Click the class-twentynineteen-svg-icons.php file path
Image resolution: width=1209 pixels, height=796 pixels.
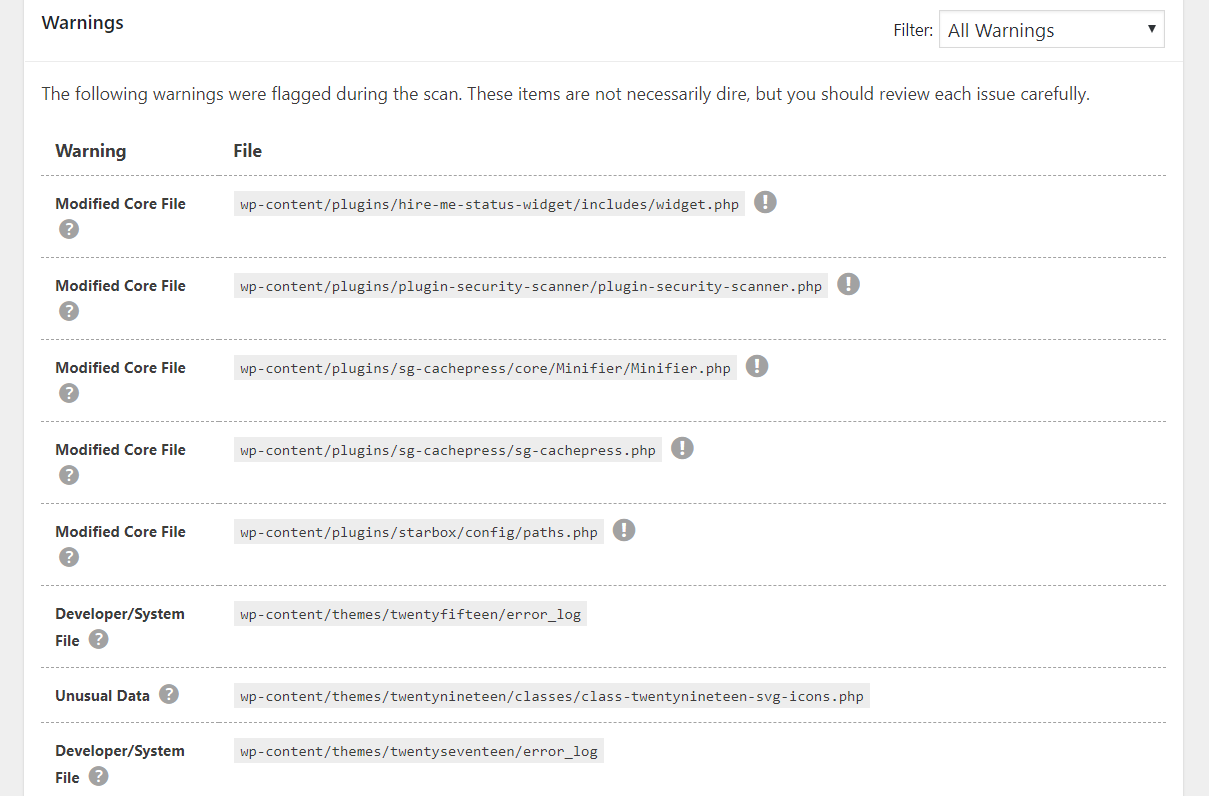[551, 696]
